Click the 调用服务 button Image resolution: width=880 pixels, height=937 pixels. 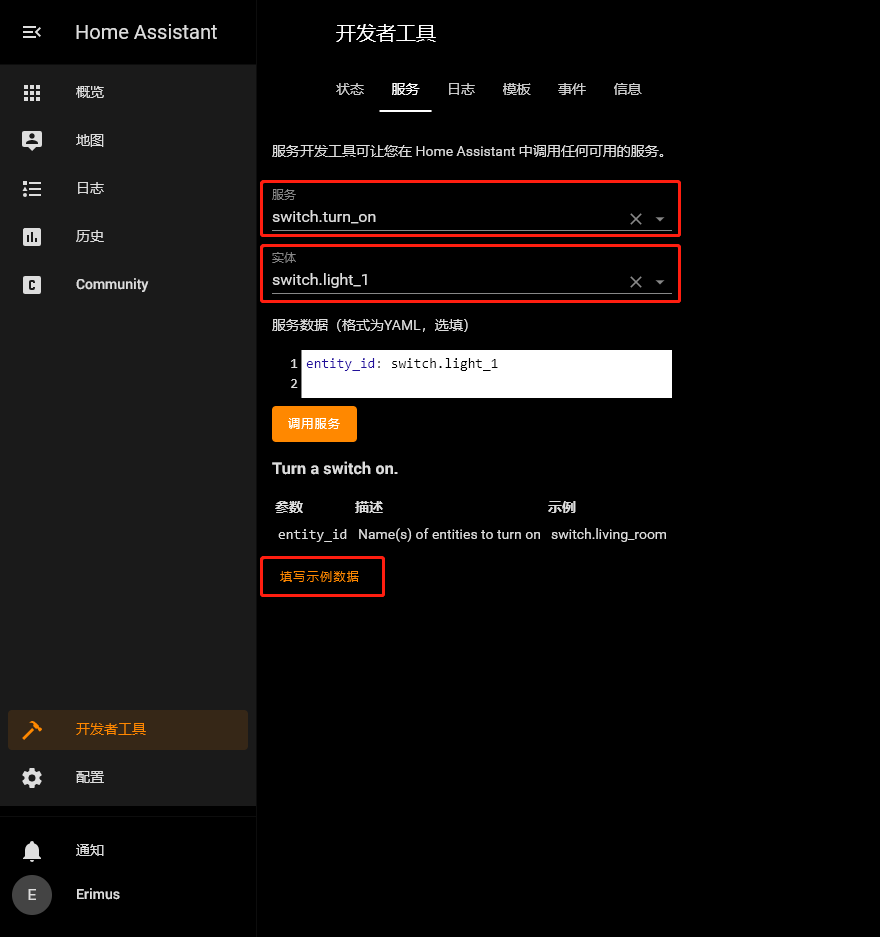pos(314,424)
